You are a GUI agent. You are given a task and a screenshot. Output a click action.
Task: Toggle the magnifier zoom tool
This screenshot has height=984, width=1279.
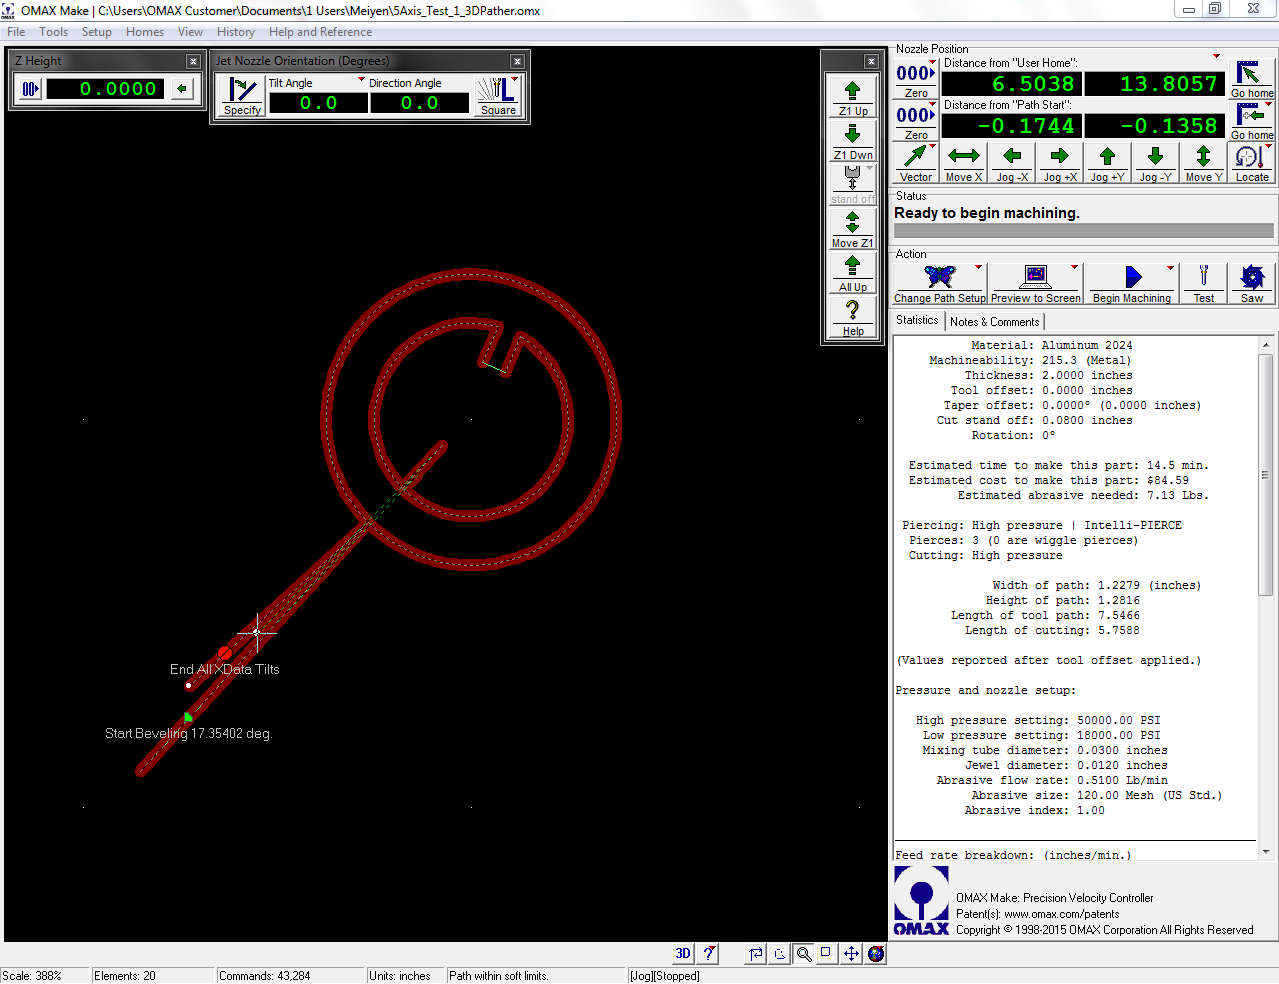pyautogui.click(x=803, y=954)
